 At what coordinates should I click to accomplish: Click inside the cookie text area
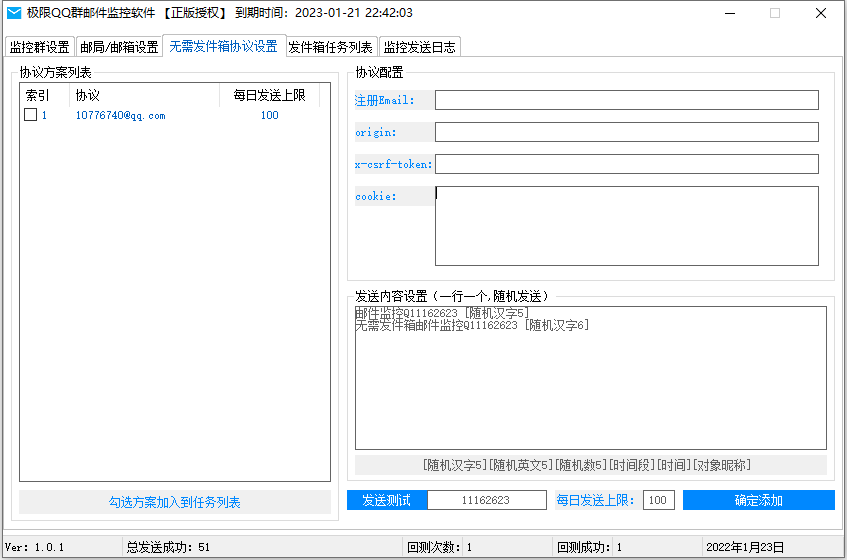click(627, 226)
